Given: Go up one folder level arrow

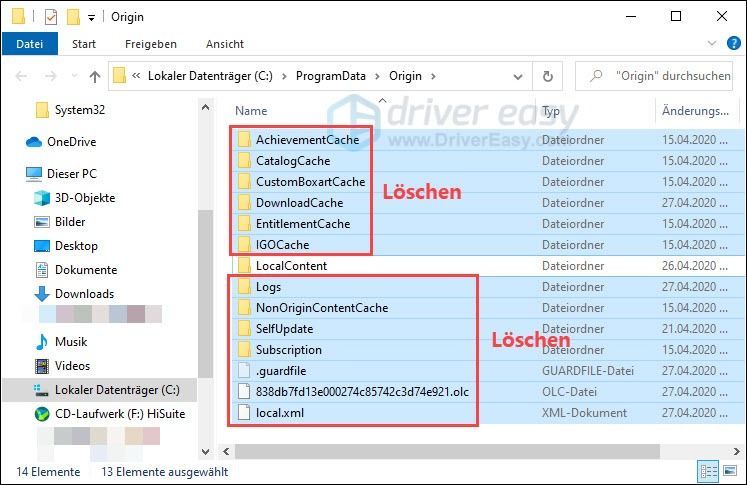Looking at the screenshot, I should click(95, 76).
